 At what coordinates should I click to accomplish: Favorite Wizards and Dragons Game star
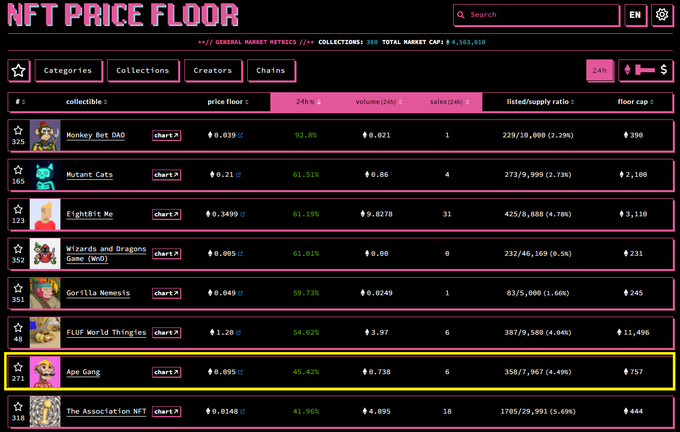point(18,249)
